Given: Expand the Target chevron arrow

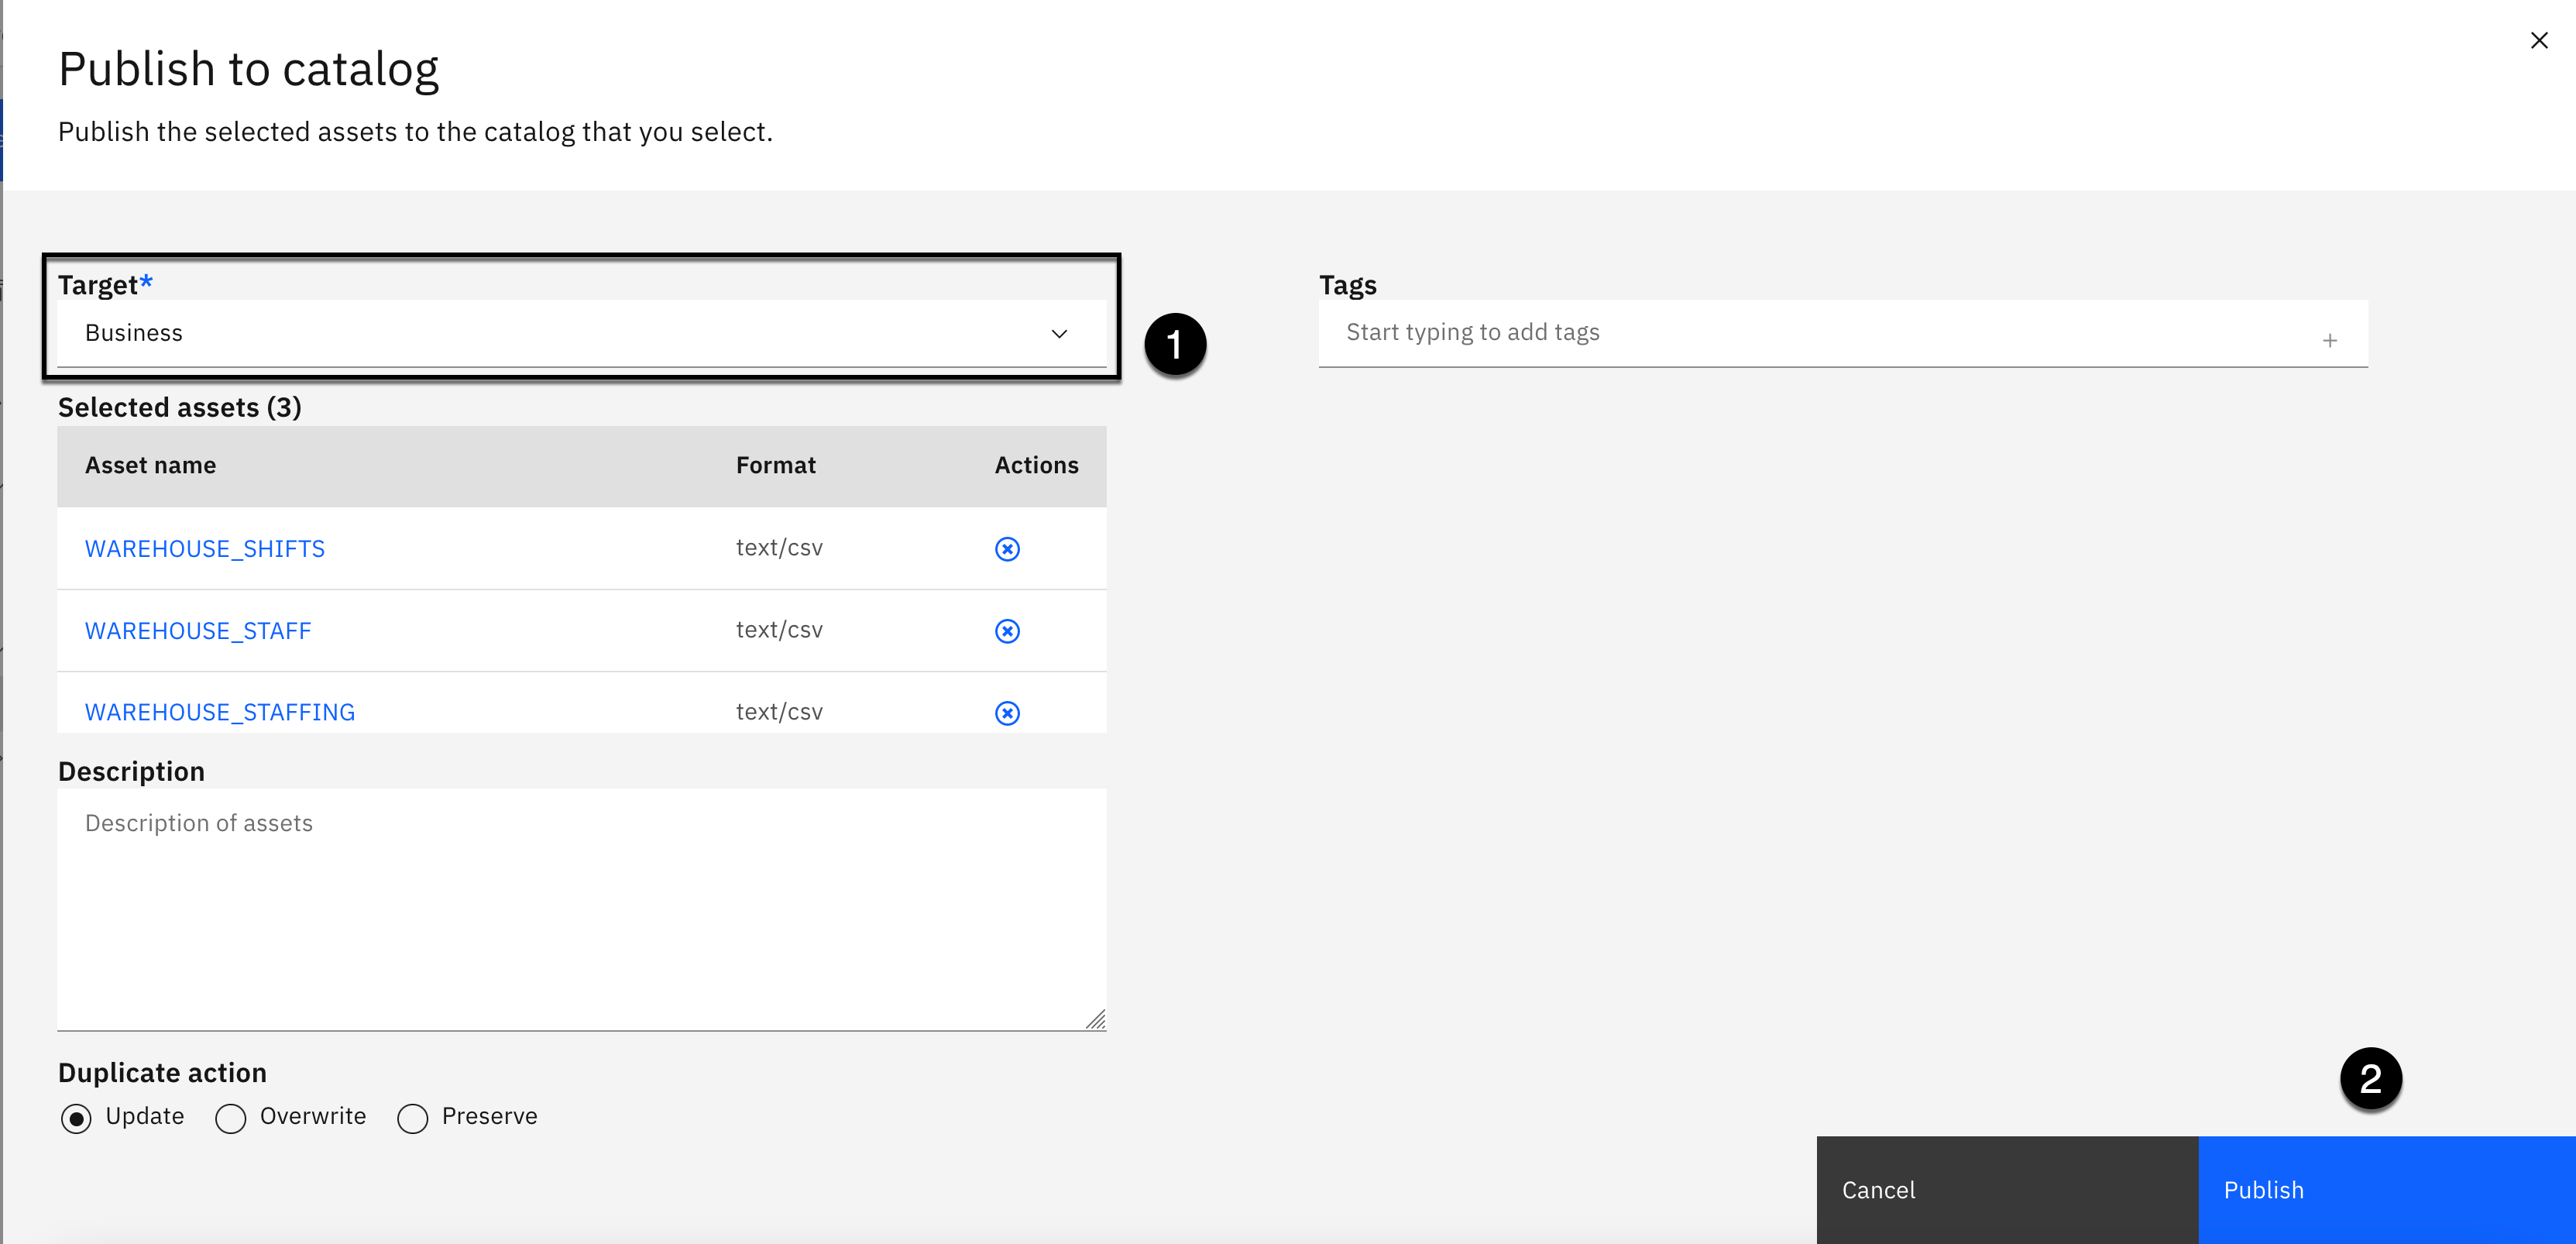Looking at the screenshot, I should (1059, 334).
